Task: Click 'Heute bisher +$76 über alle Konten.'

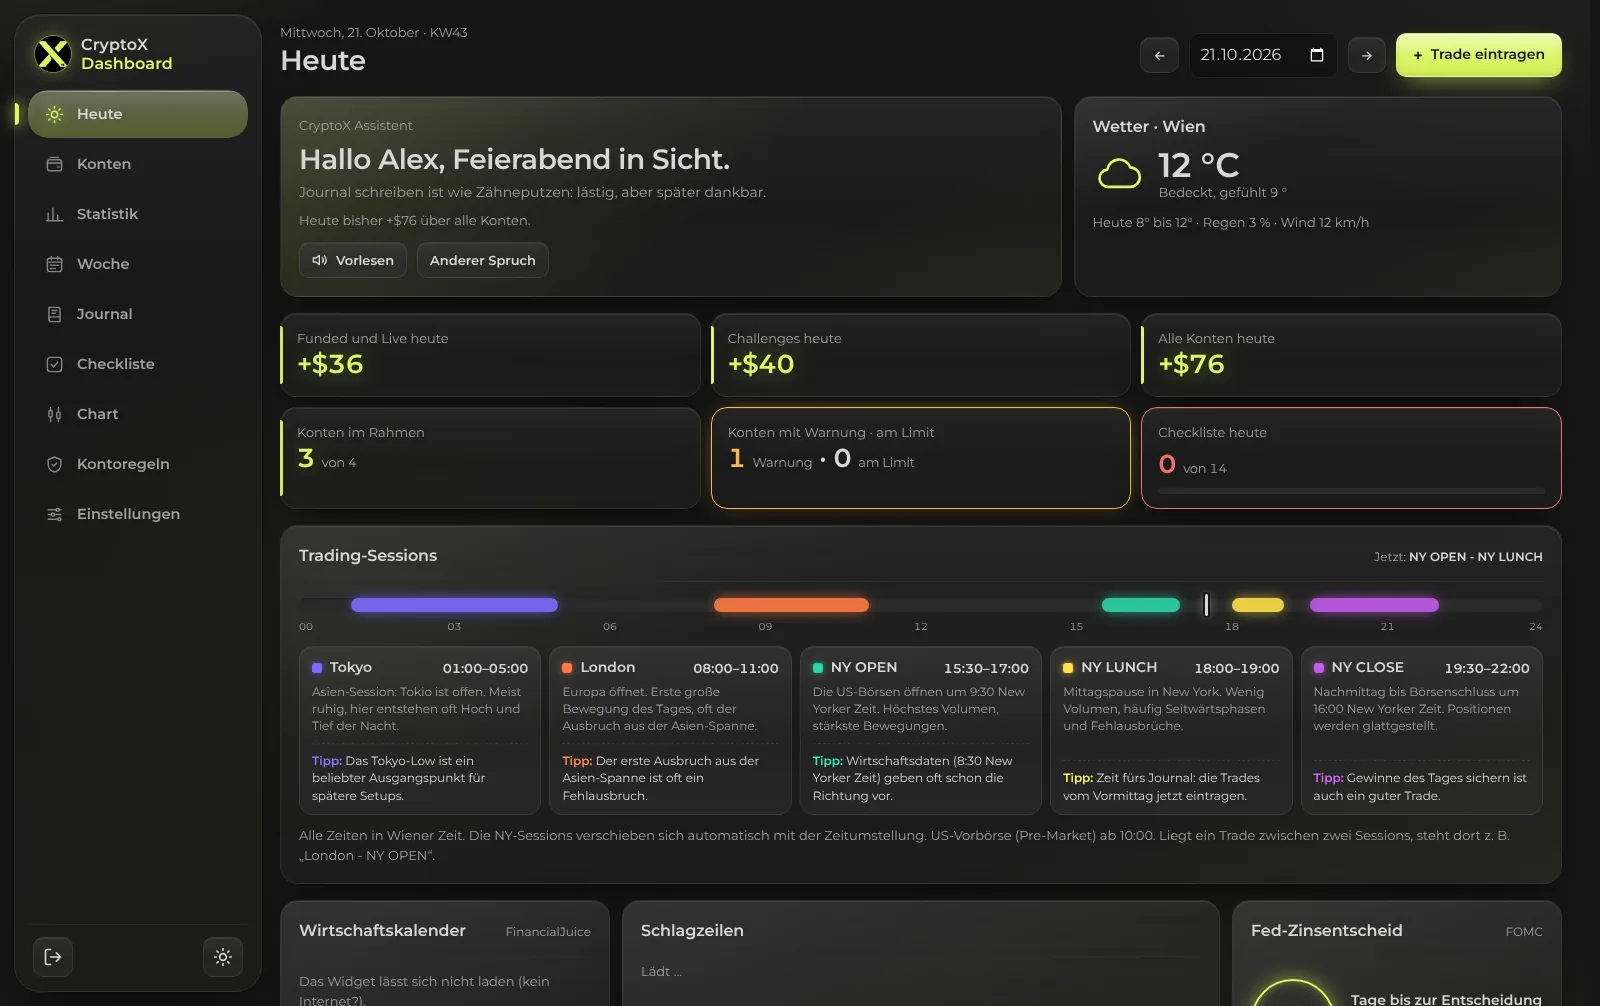Action: (415, 221)
